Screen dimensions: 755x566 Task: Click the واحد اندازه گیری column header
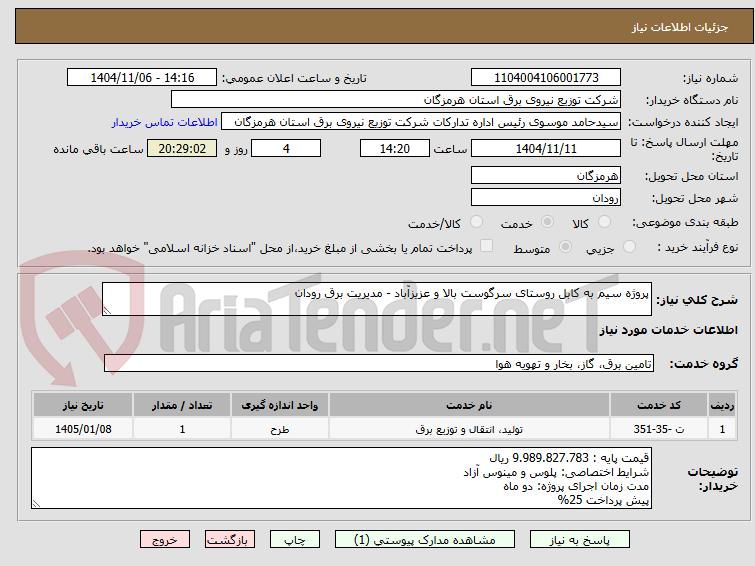[x=280, y=405]
